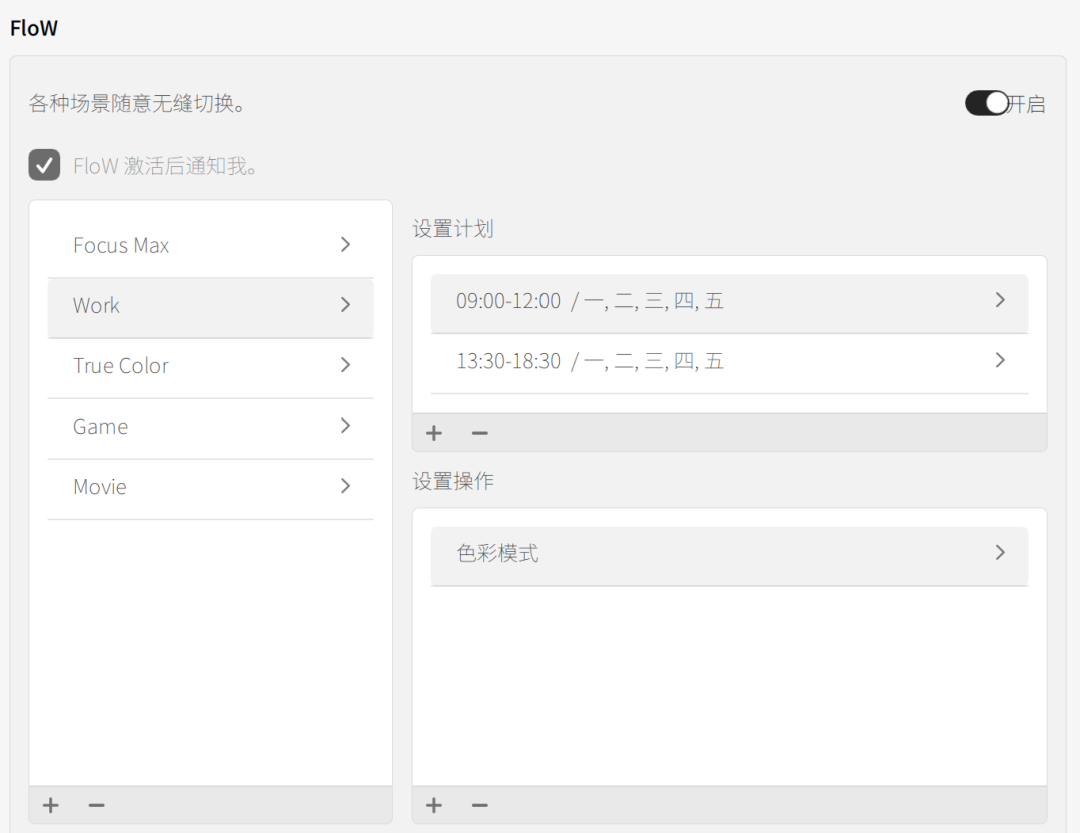Expand the True Color chevron arrow

(345, 365)
